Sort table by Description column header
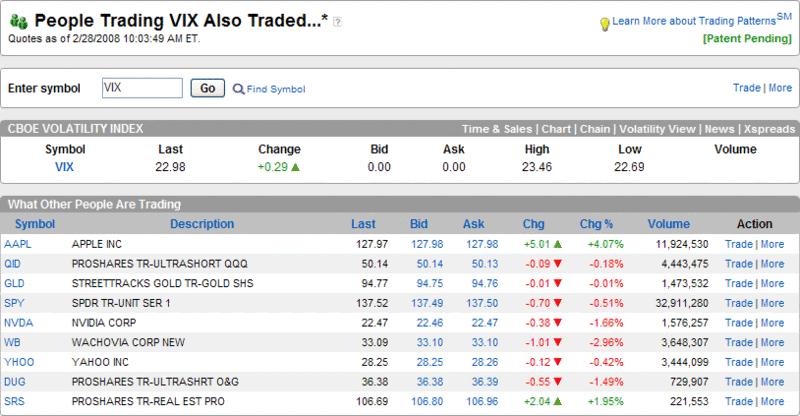The image size is (800, 416). pos(202,224)
